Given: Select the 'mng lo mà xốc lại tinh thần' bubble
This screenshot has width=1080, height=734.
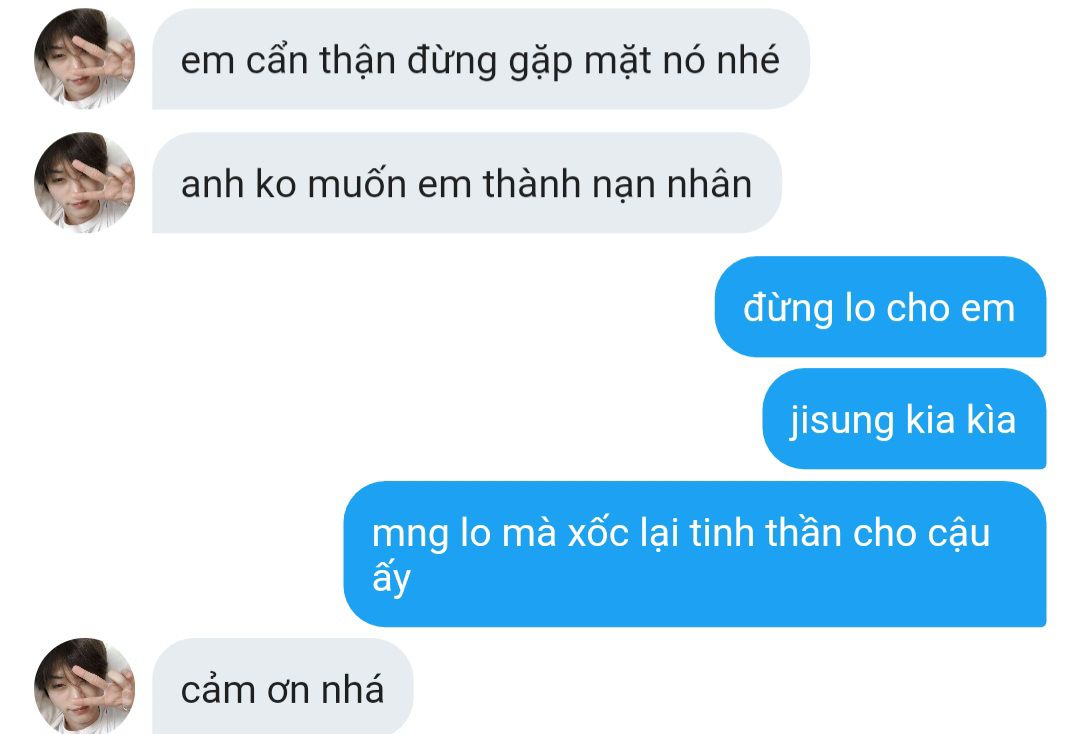Looking at the screenshot, I should click(695, 554).
